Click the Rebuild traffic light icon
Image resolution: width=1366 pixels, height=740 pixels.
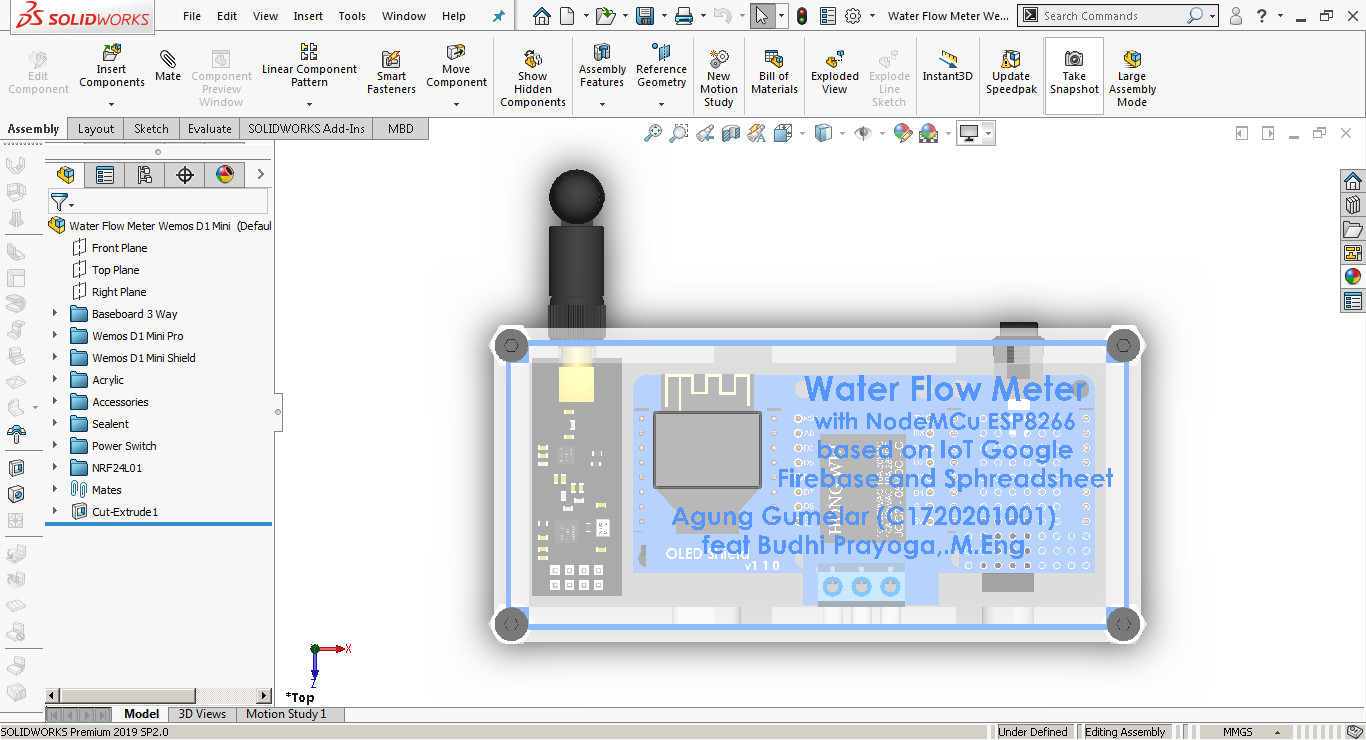point(801,16)
